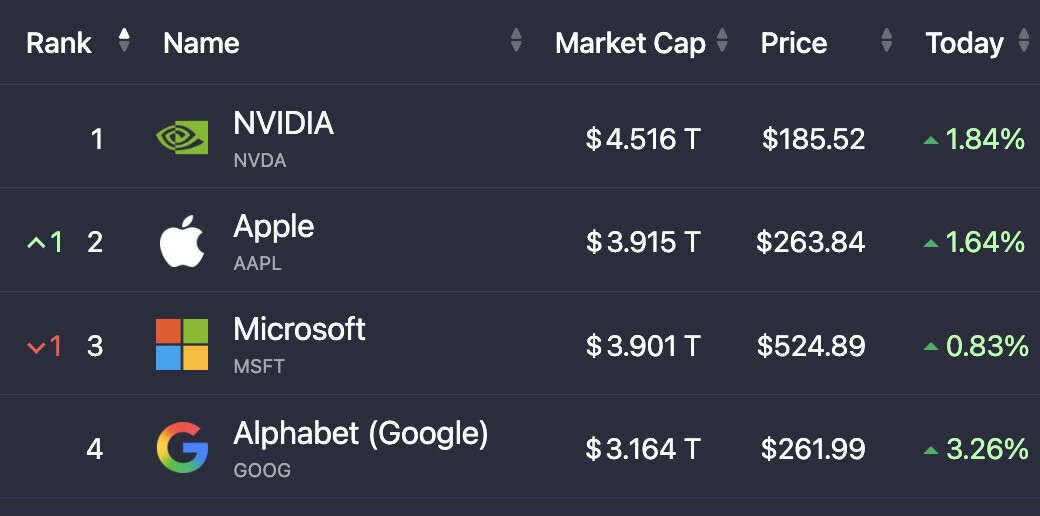Image resolution: width=1040 pixels, height=516 pixels.
Task: Open the NVIDIA company link
Action: tap(283, 123)
